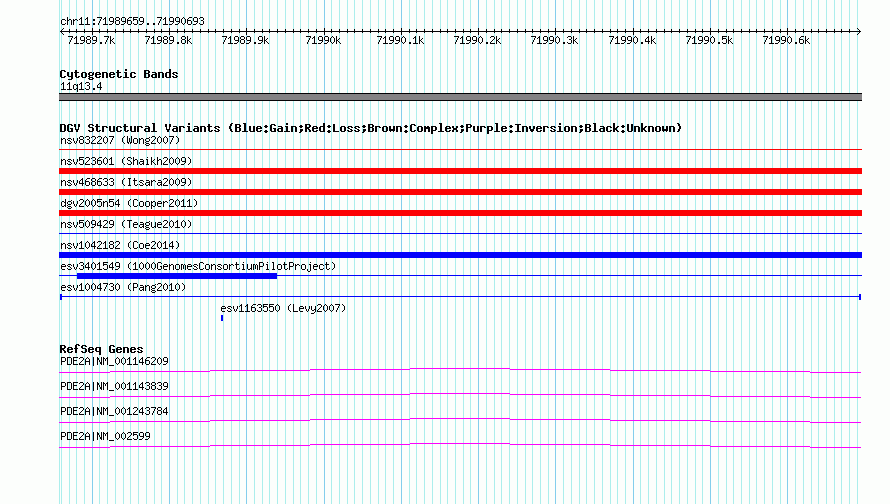890x504 pixels.
Task: Click the thin blue nsv509429 variant line
Action: click(460, 234)
